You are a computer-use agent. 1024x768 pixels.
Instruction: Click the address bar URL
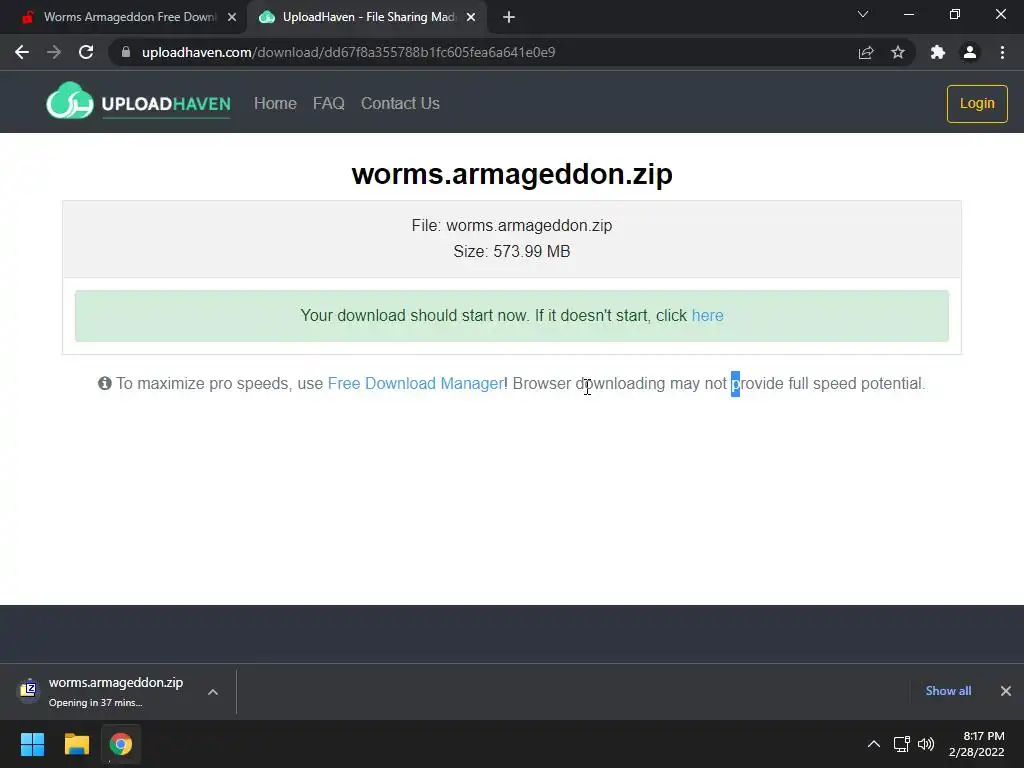[348, 52]
